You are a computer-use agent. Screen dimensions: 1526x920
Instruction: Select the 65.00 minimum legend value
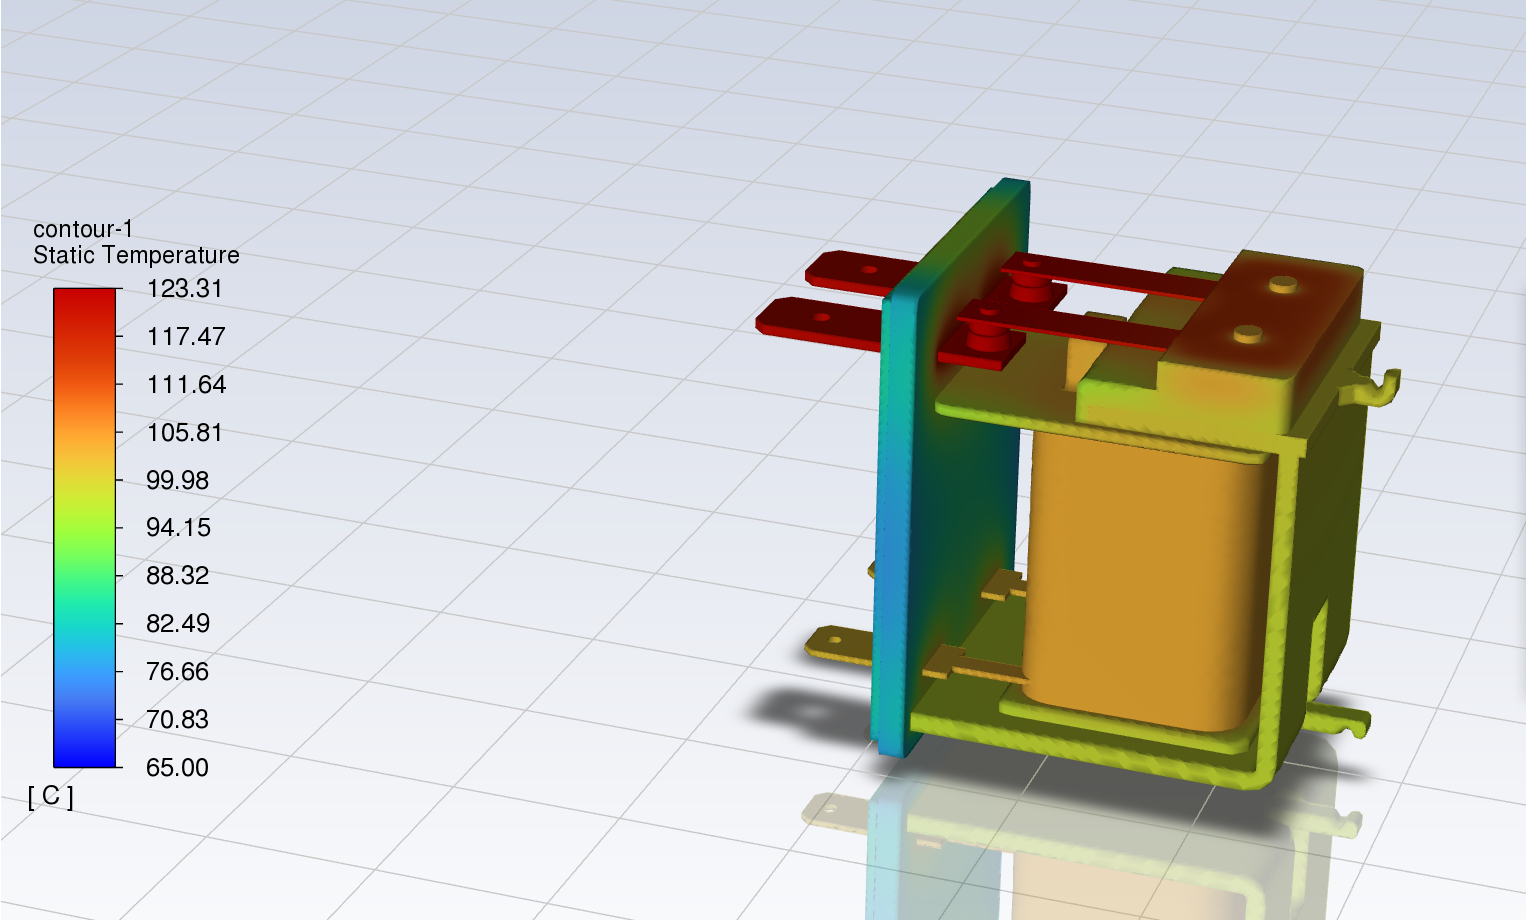click(177, 767)
